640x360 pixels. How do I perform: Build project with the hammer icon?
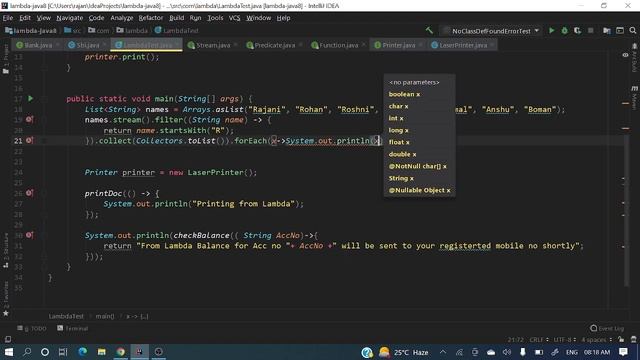429,31
